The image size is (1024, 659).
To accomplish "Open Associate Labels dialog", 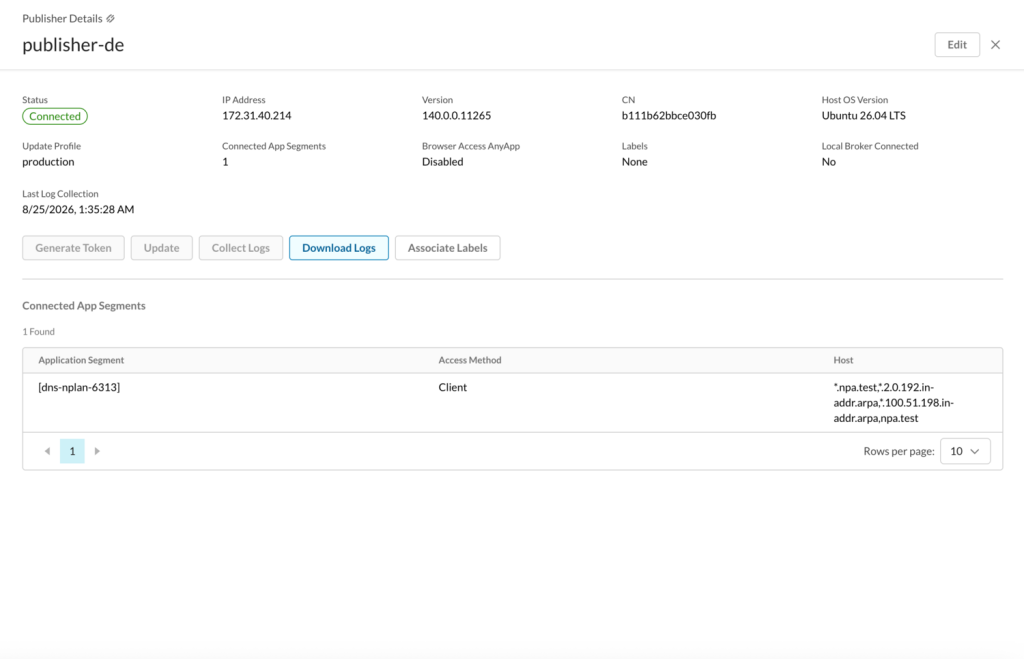I will 447,248.
